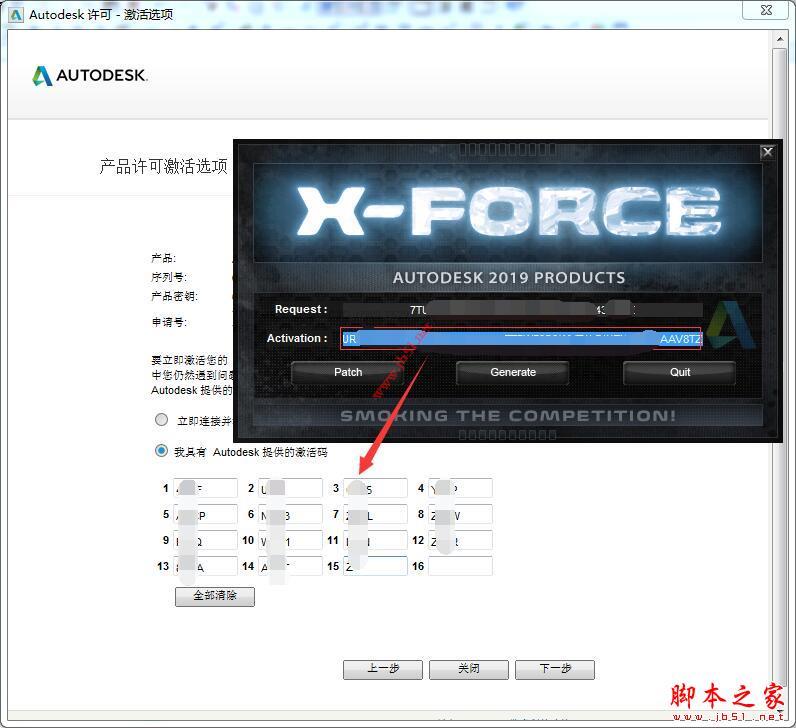
Task: Click activation code box number 8
Action: (460, 514)
